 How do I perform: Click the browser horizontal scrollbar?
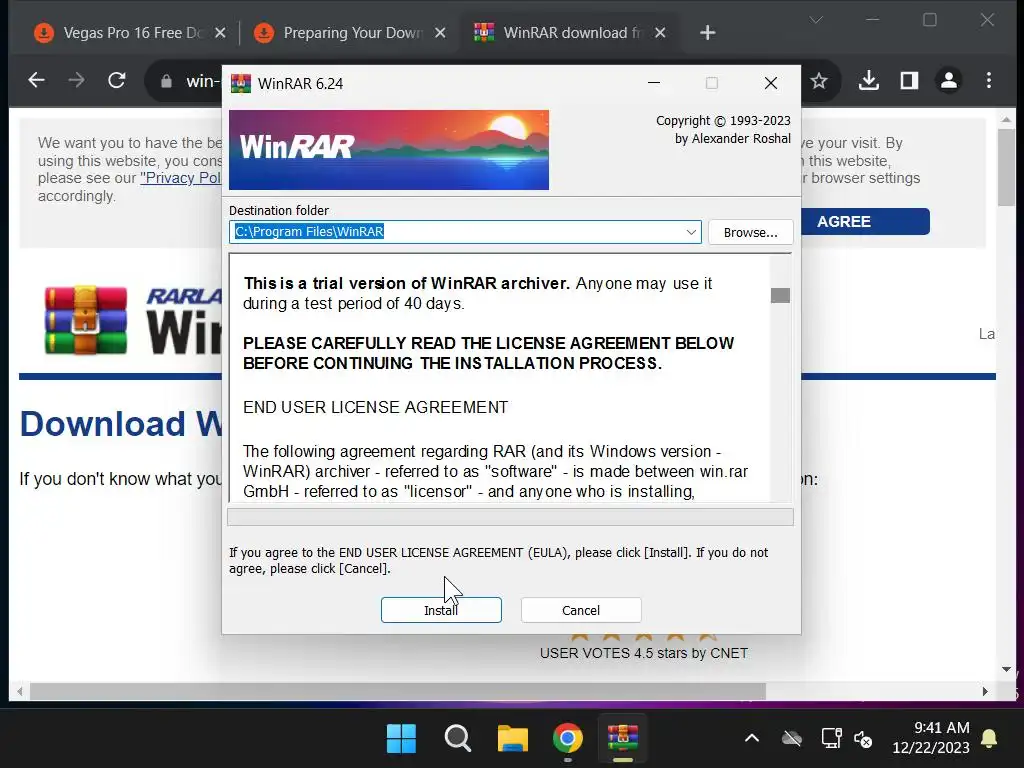pyautogui.click(x=398, y=691)
